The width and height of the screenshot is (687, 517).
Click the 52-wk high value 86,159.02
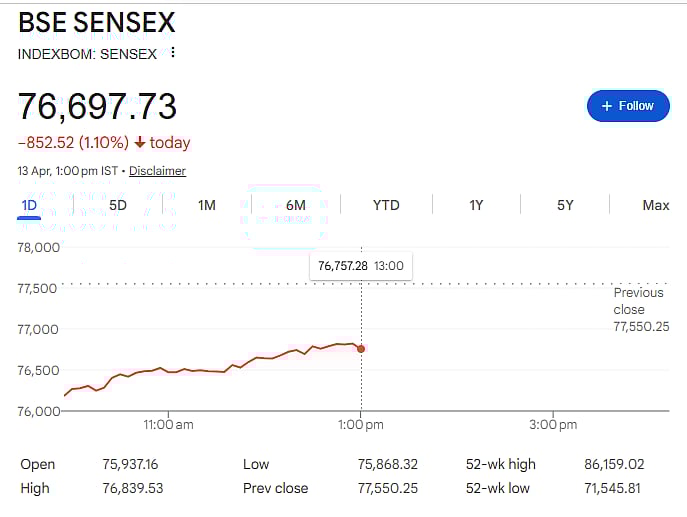616,464
